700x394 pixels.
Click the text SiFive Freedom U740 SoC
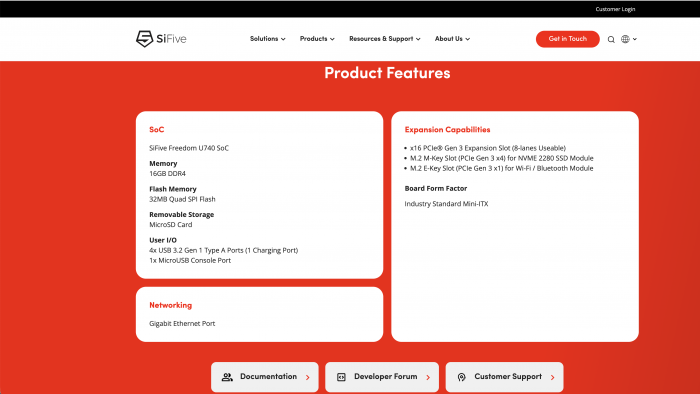tap(189, 148)
